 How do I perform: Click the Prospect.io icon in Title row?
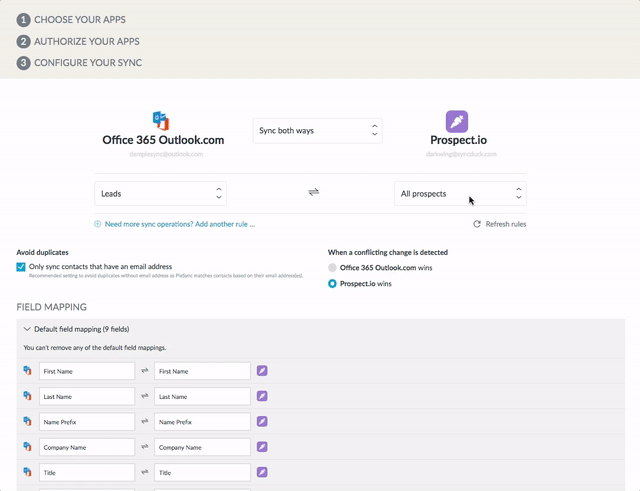point(262,472)
